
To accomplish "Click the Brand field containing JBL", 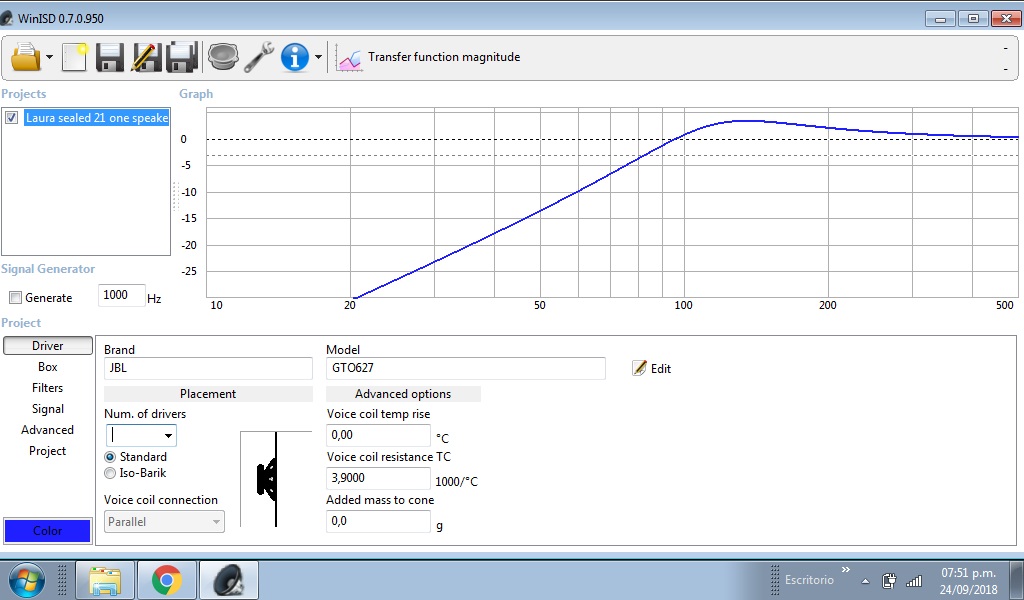I will pos(208,368).
